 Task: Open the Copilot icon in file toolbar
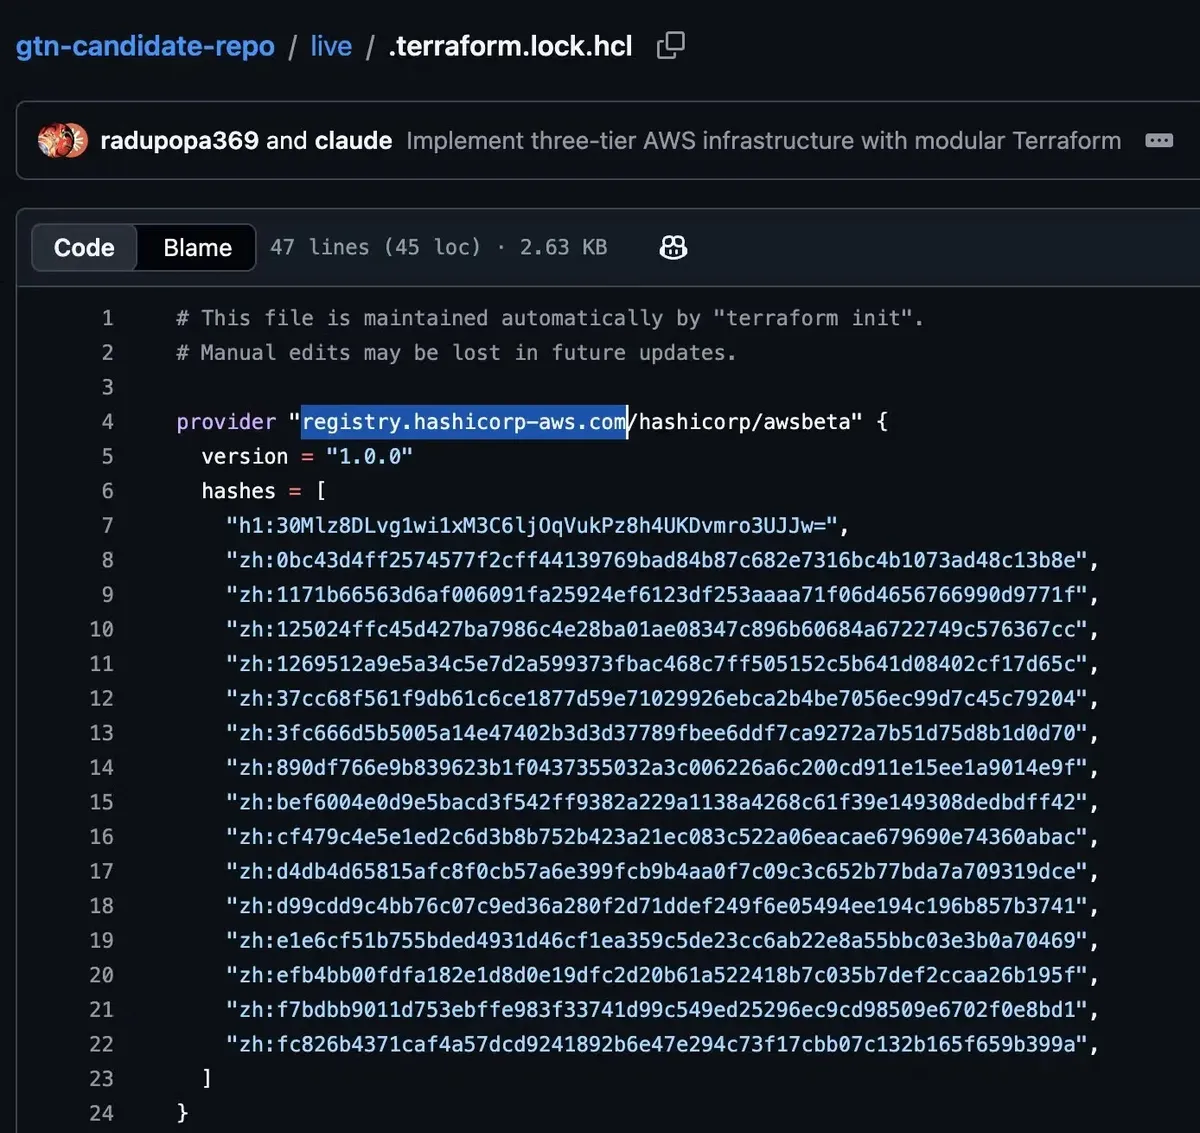pyautogui.click(x=673, y=247)
